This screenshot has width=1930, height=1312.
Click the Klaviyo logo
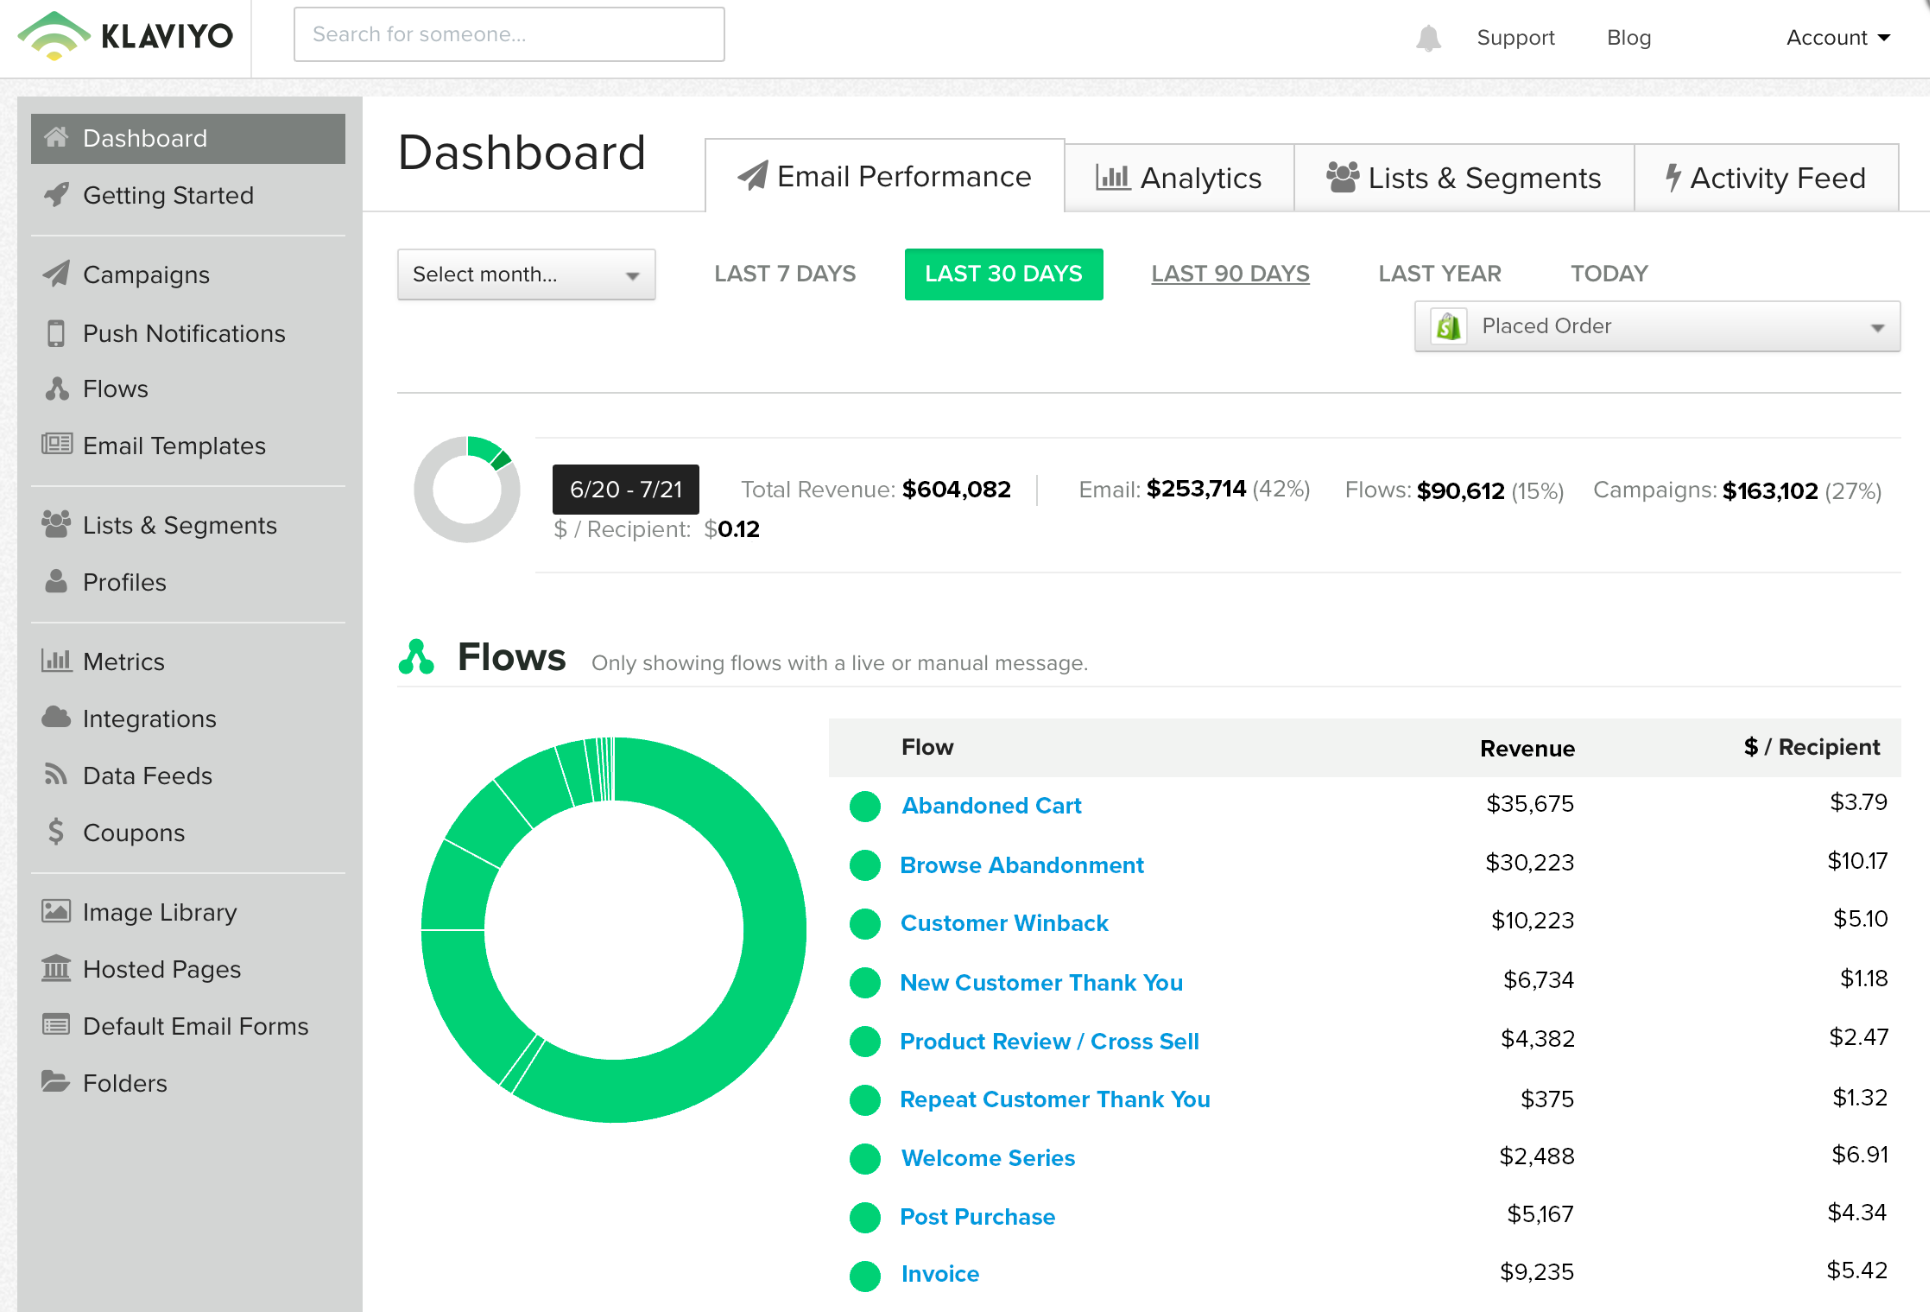(125, 36)
